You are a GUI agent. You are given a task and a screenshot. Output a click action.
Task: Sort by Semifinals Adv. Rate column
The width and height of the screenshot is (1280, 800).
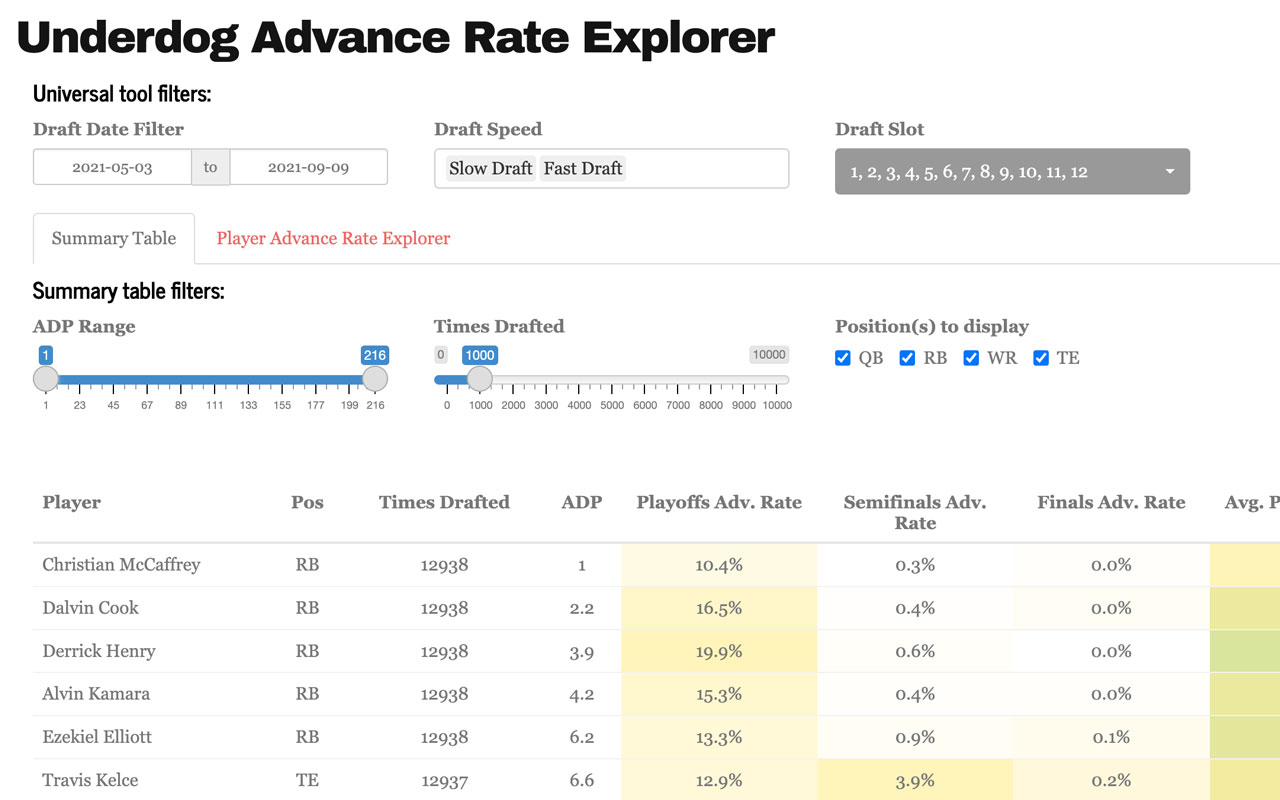915,512
